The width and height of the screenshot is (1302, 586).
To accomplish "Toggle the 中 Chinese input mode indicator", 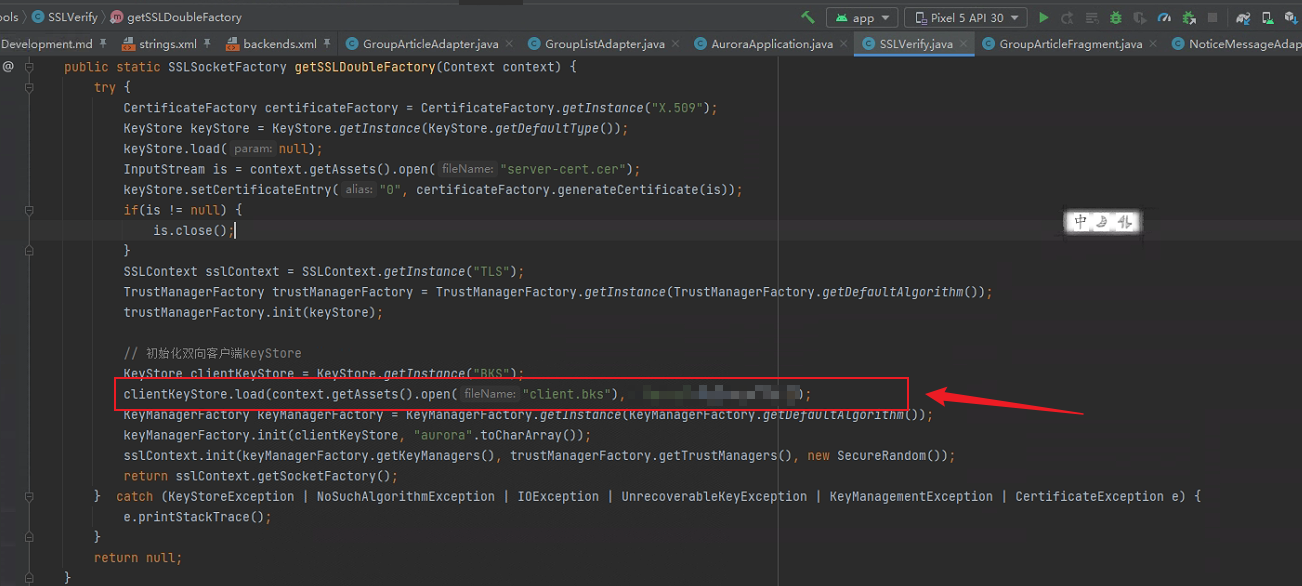I will click(1081, 222).
